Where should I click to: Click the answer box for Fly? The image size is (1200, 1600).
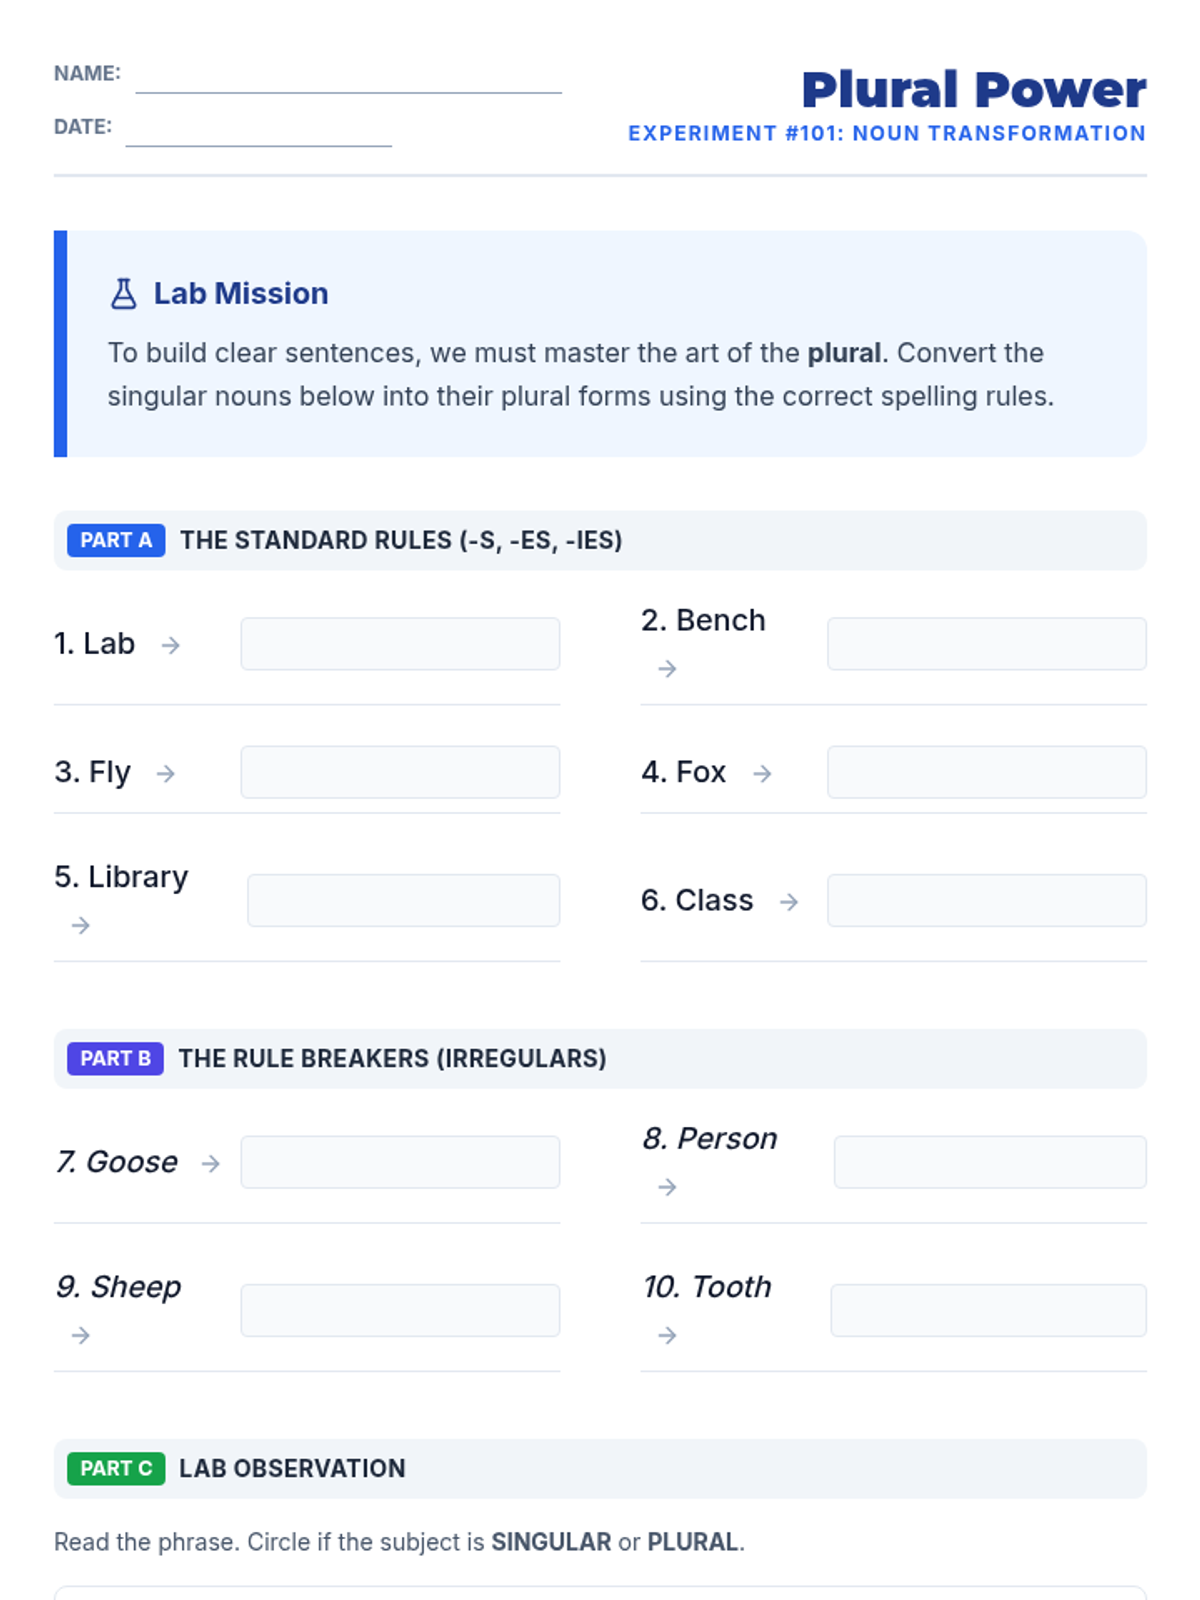point(400,772)
